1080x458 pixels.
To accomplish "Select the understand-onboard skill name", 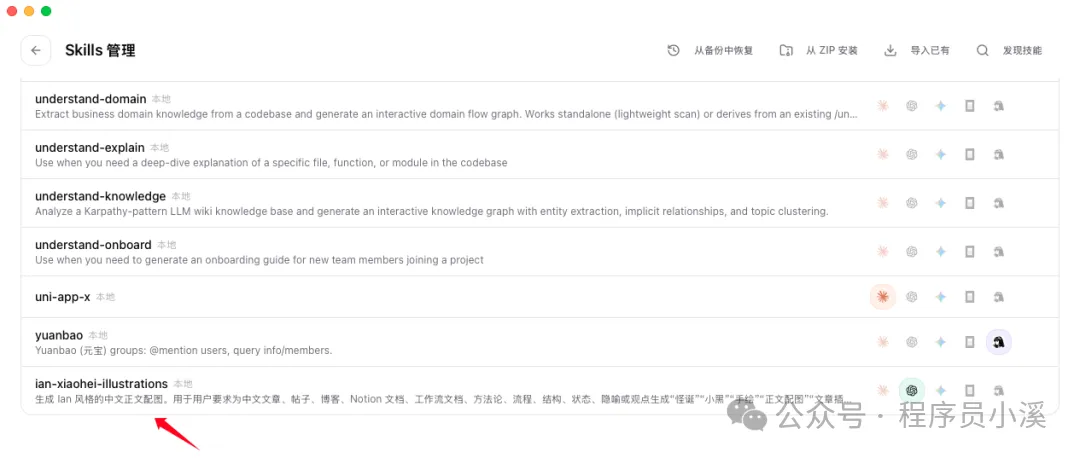I will tap(93, 244).
